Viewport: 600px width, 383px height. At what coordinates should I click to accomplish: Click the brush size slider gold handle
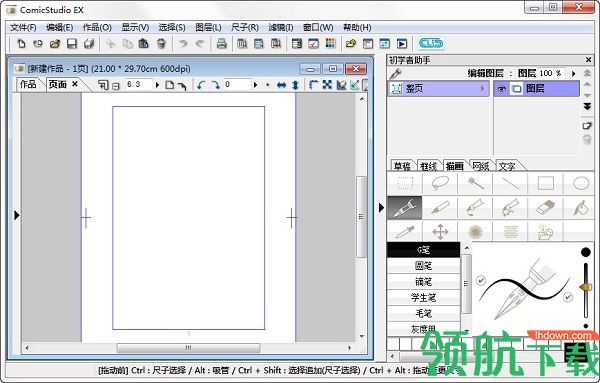(x=585, y=287)
